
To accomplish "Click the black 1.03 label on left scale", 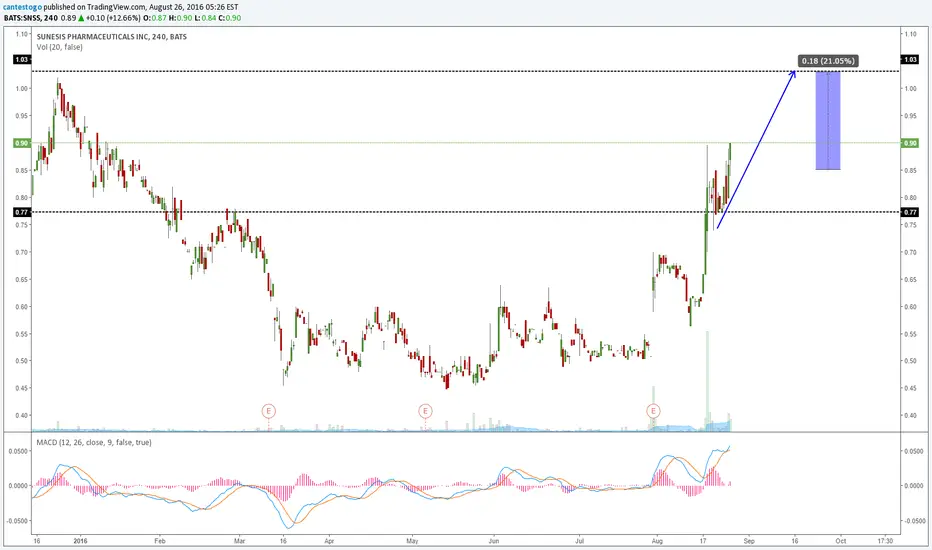I will pyautogui.click(x=22, y=59).
